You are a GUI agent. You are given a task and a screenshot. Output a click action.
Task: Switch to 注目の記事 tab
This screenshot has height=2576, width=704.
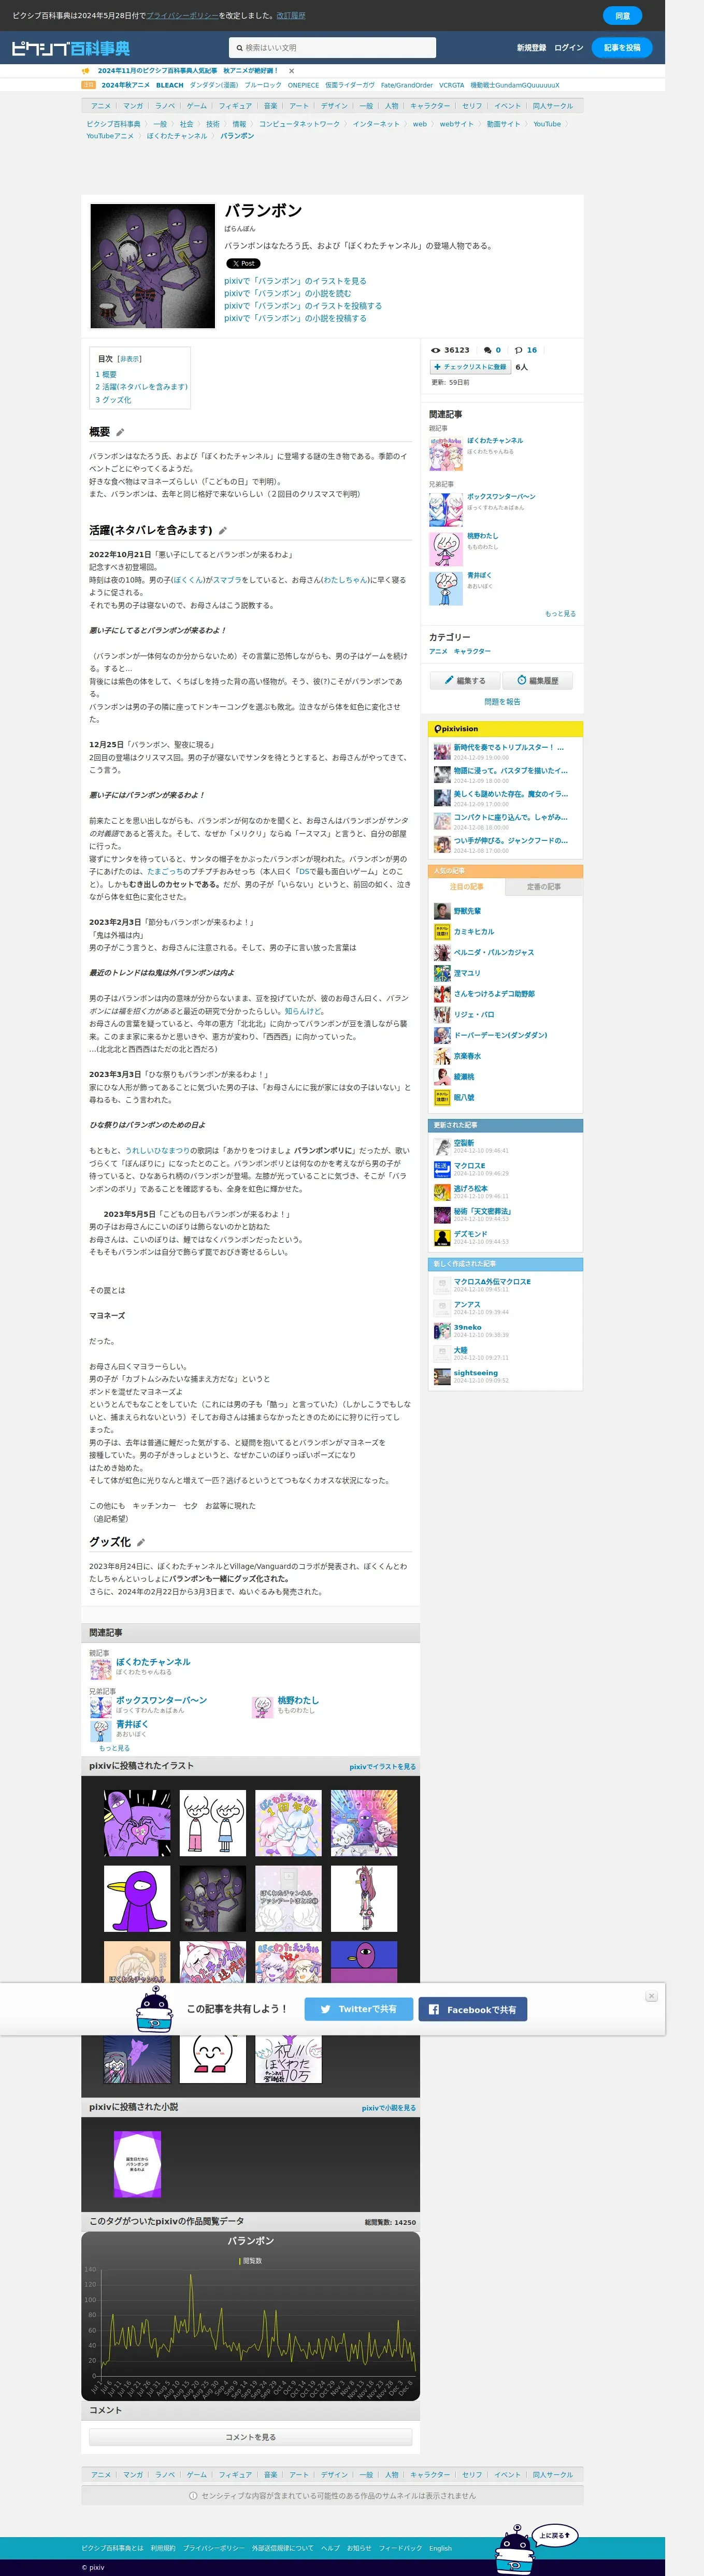coord(466,886)
